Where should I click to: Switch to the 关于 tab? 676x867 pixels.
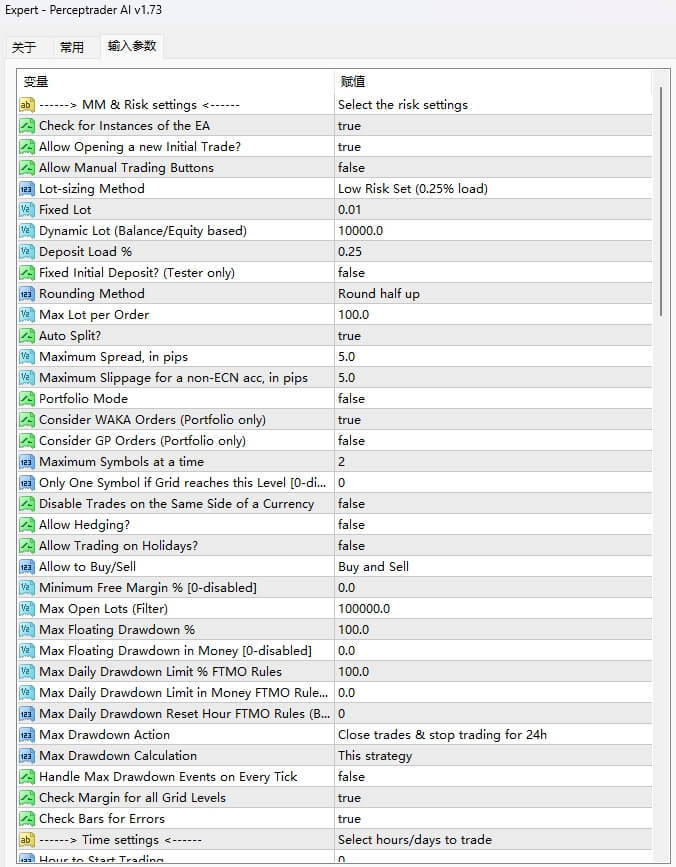24,47
